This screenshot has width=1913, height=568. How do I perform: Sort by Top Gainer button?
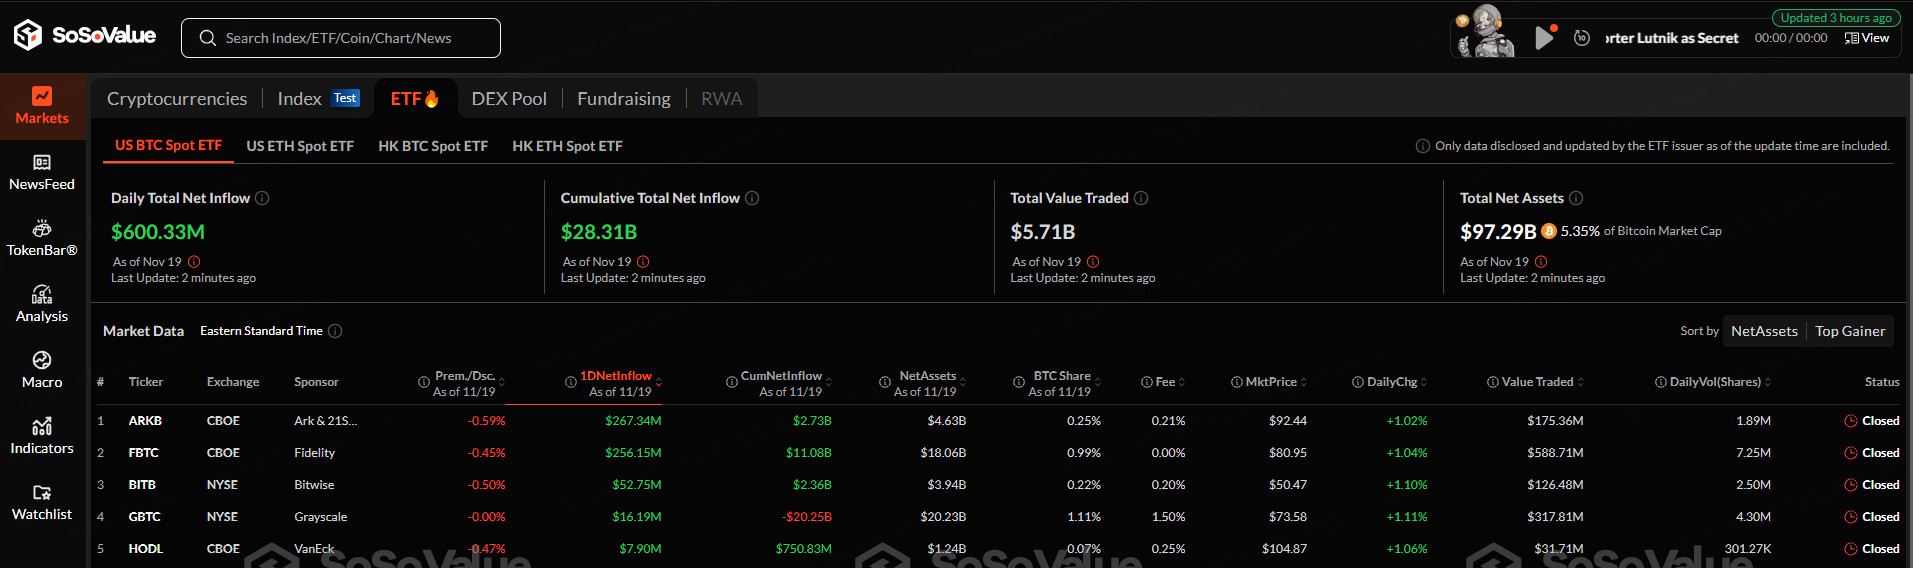point(1850,331)
